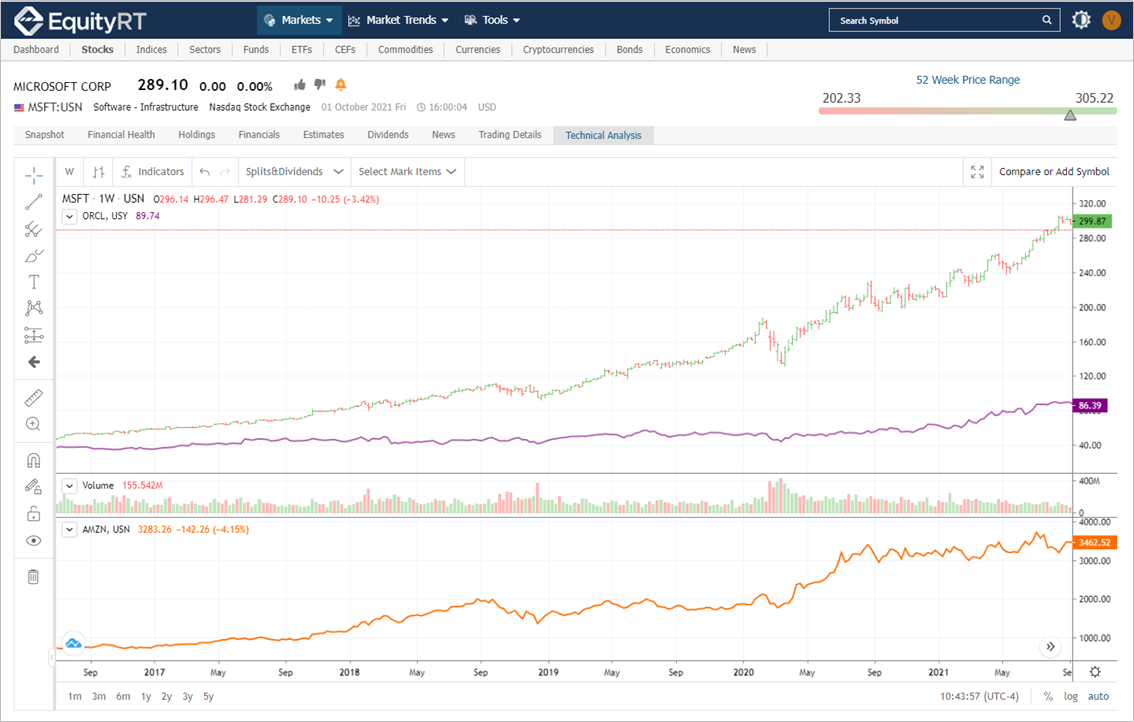Select the zoom in tool
Viewport: 1134px width, 722px height.
pyautogui.click(x=33, y=424)
